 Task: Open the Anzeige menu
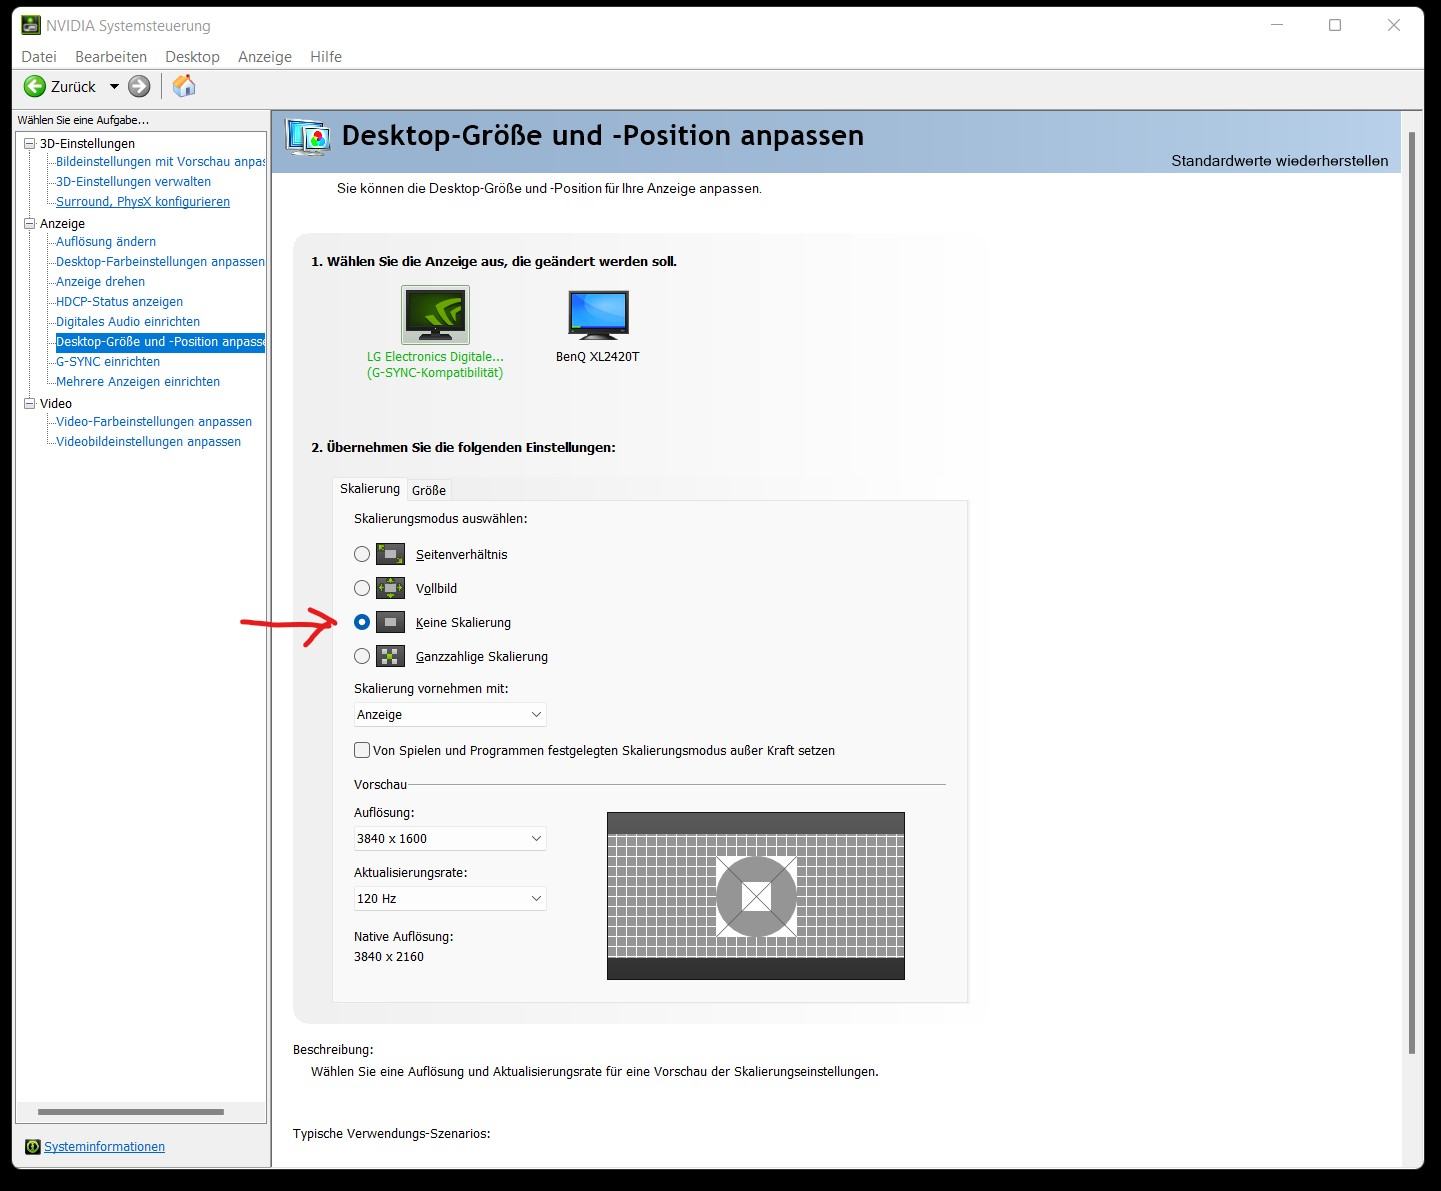click(x=265, y=57)
